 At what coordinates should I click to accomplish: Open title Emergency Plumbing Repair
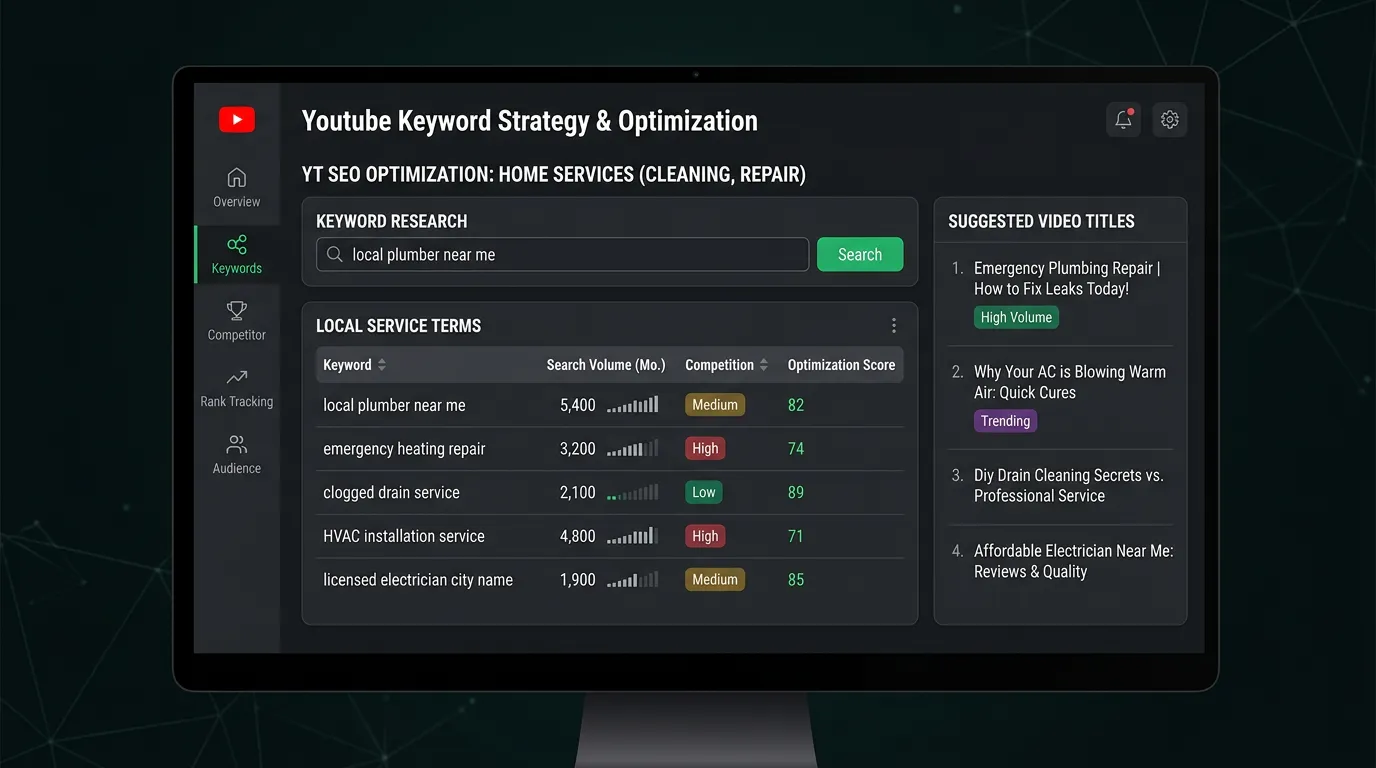pos(1067,278)
